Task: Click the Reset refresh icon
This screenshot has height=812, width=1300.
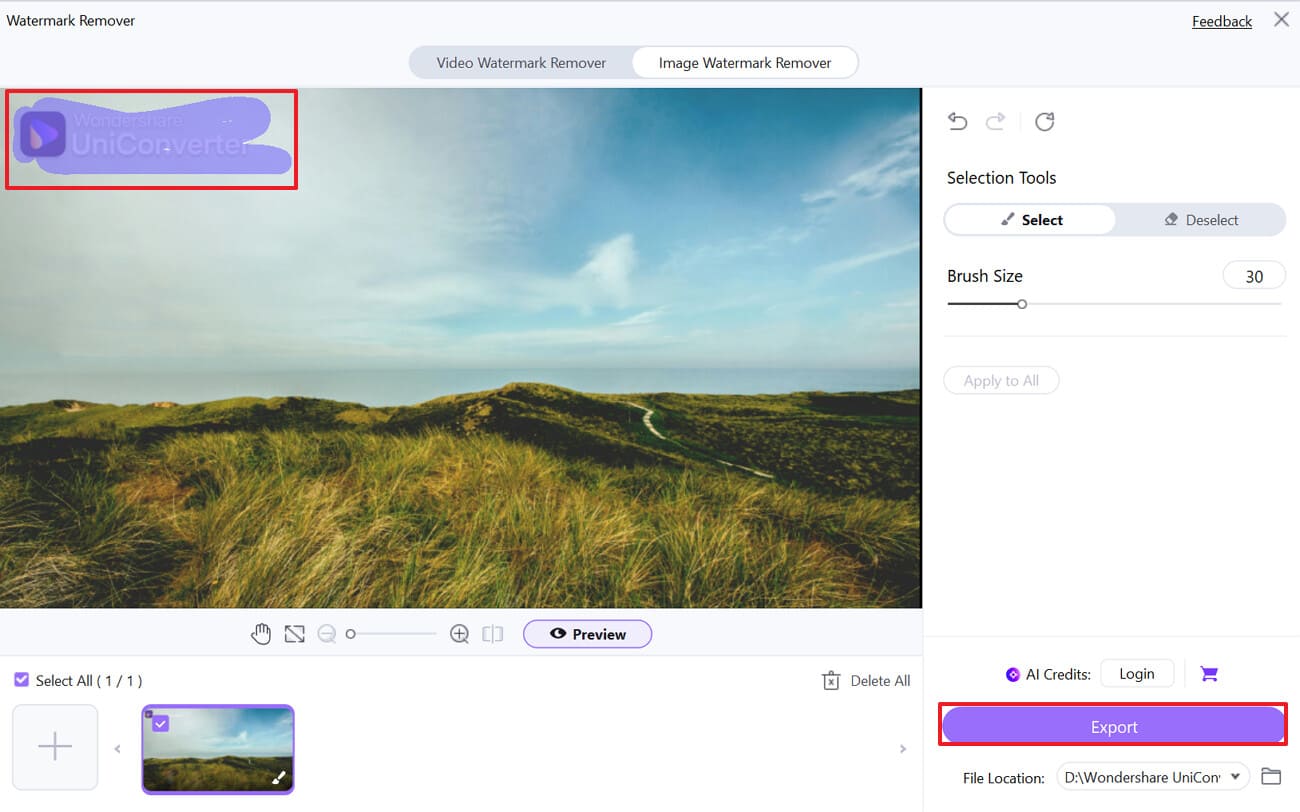Action: click(1044, 121)
